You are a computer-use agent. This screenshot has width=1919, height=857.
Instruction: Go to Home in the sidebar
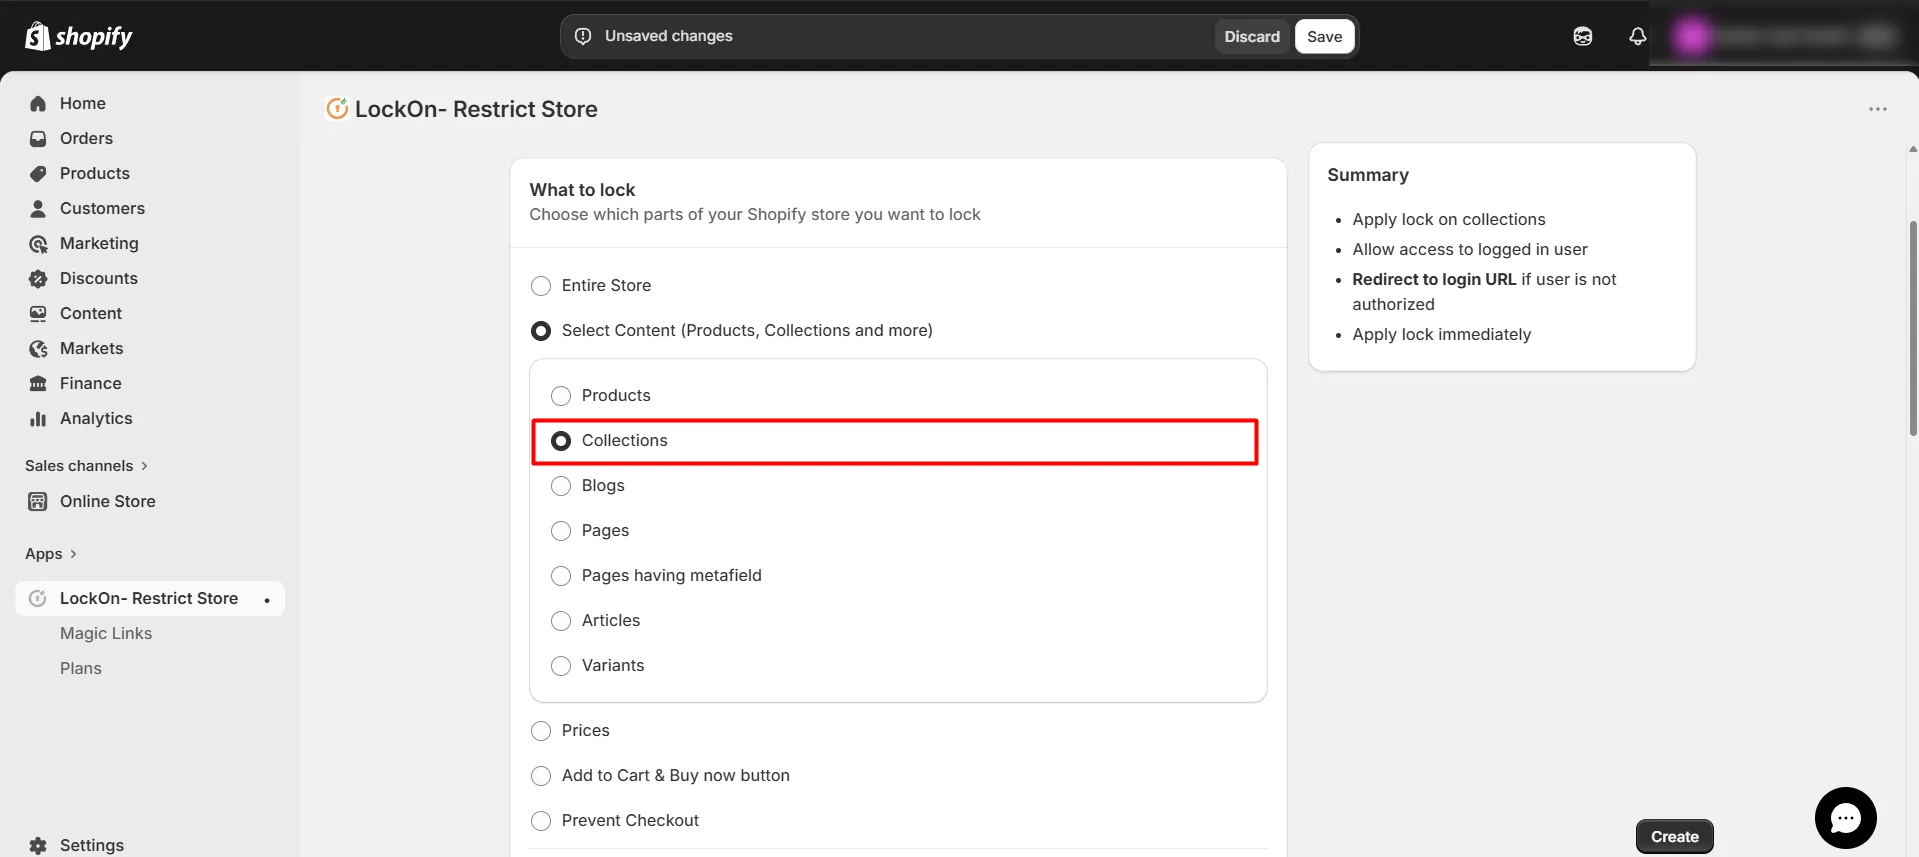click(x=83, y=103)
